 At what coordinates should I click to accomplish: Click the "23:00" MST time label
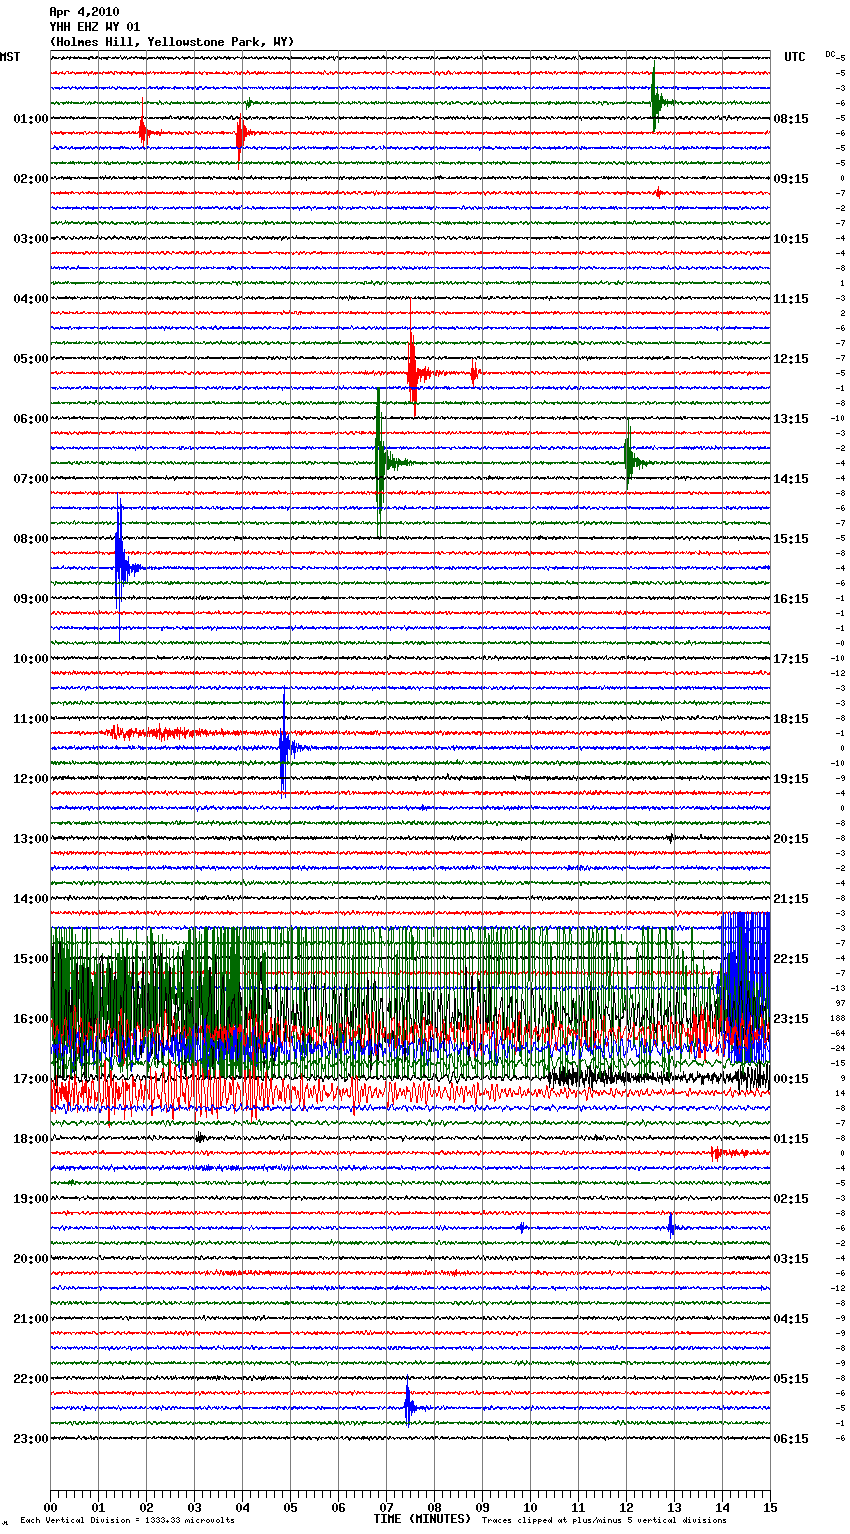(x=31, y=1439)
